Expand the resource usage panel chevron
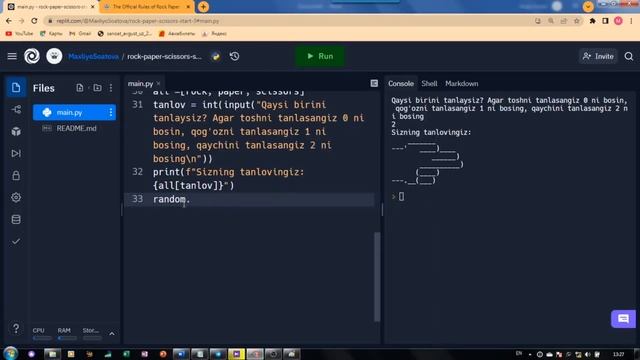 click(x=111, y=334)
